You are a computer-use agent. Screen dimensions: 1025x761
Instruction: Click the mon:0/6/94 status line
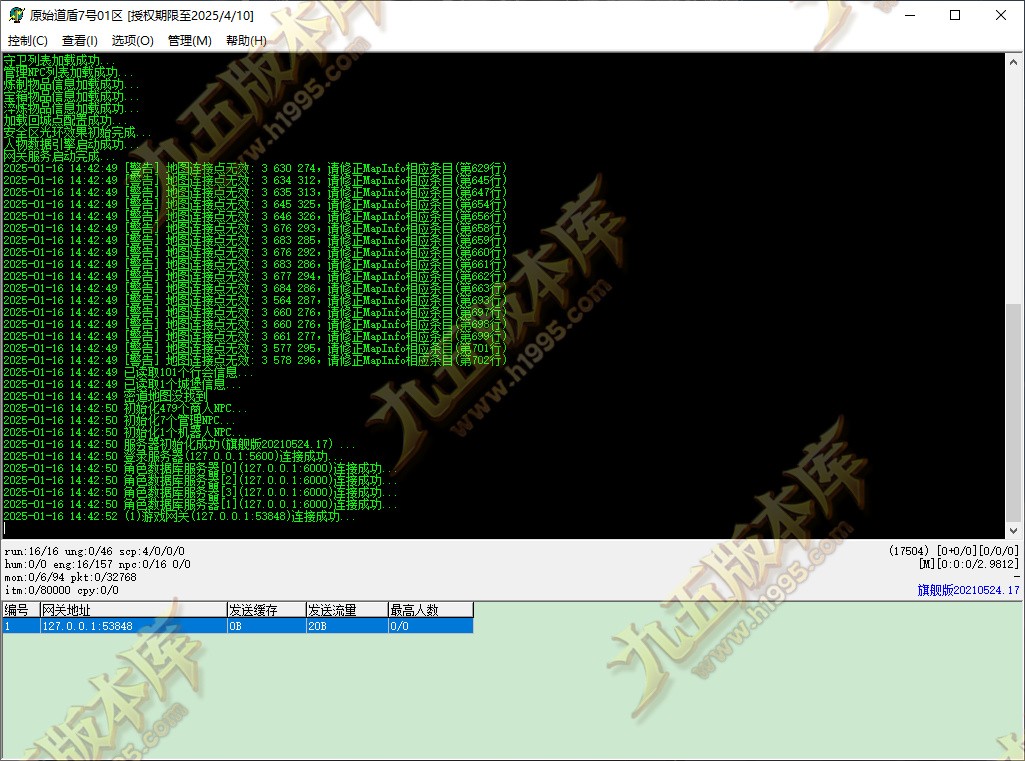[70, 577]
